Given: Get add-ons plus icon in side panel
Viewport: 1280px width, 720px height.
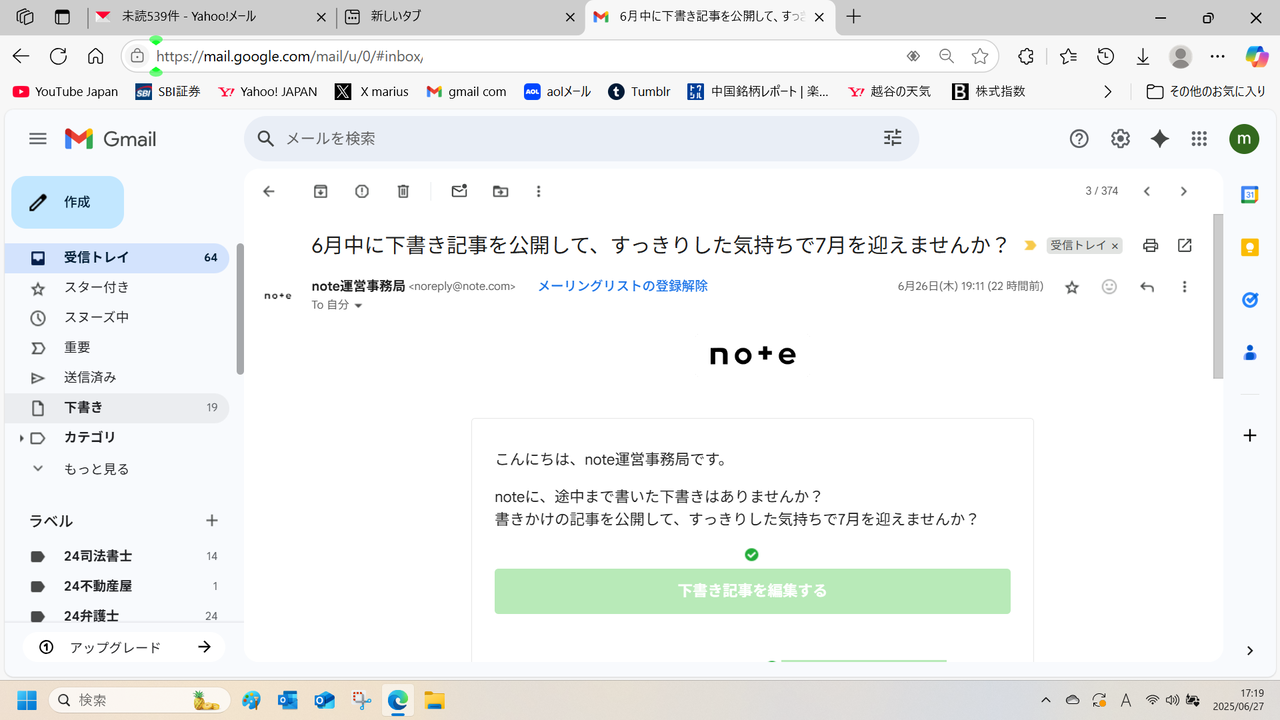Looking at the screenshot, I should (1249, 436).
